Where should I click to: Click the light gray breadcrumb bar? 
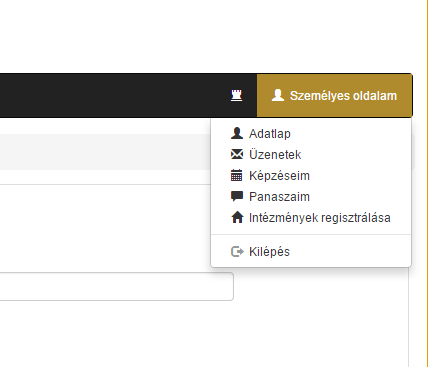105,152
